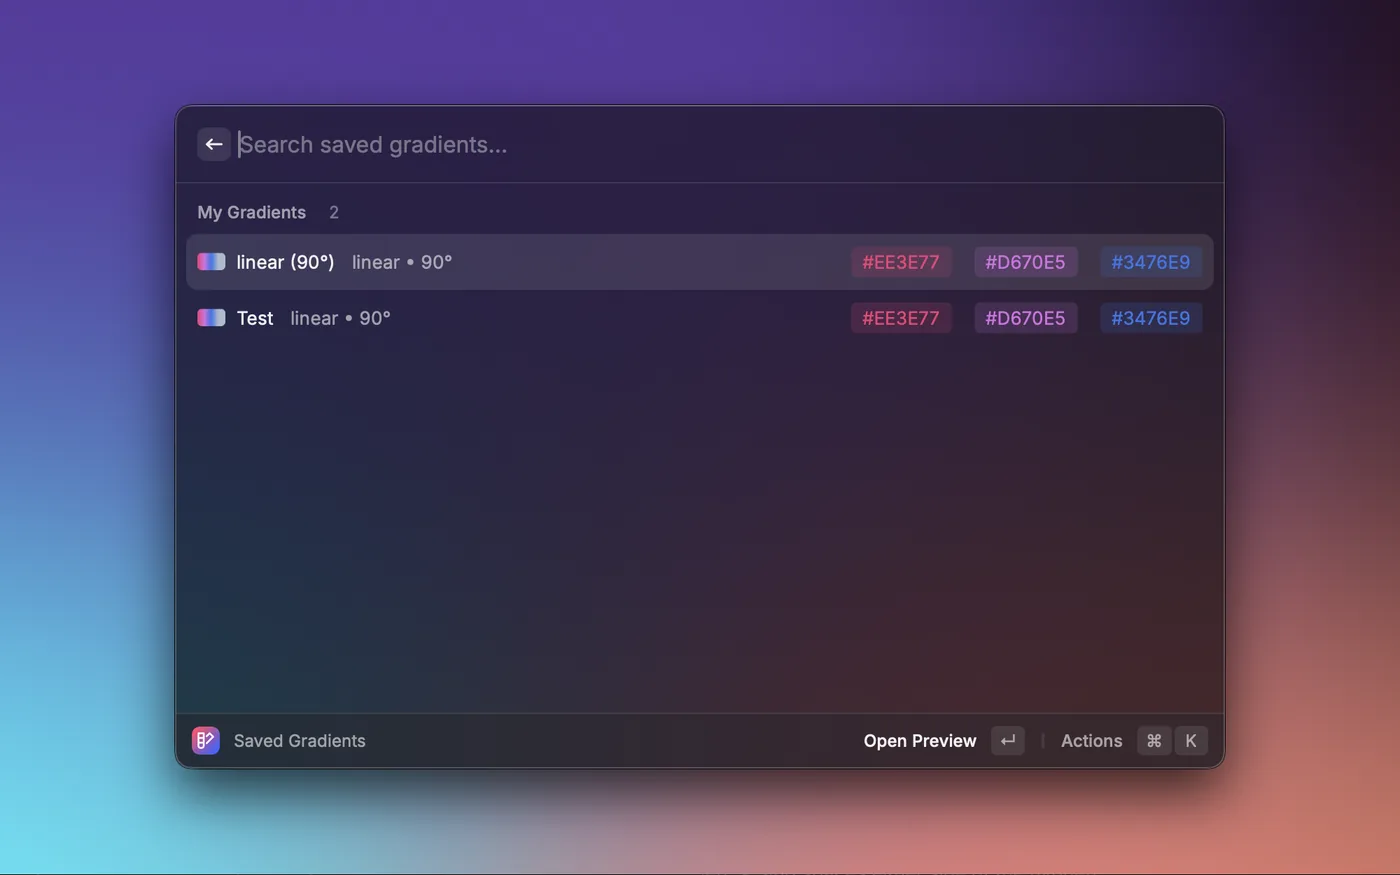Click #EE3E77 tag in linear (90°) row

[x=901, y=262]
